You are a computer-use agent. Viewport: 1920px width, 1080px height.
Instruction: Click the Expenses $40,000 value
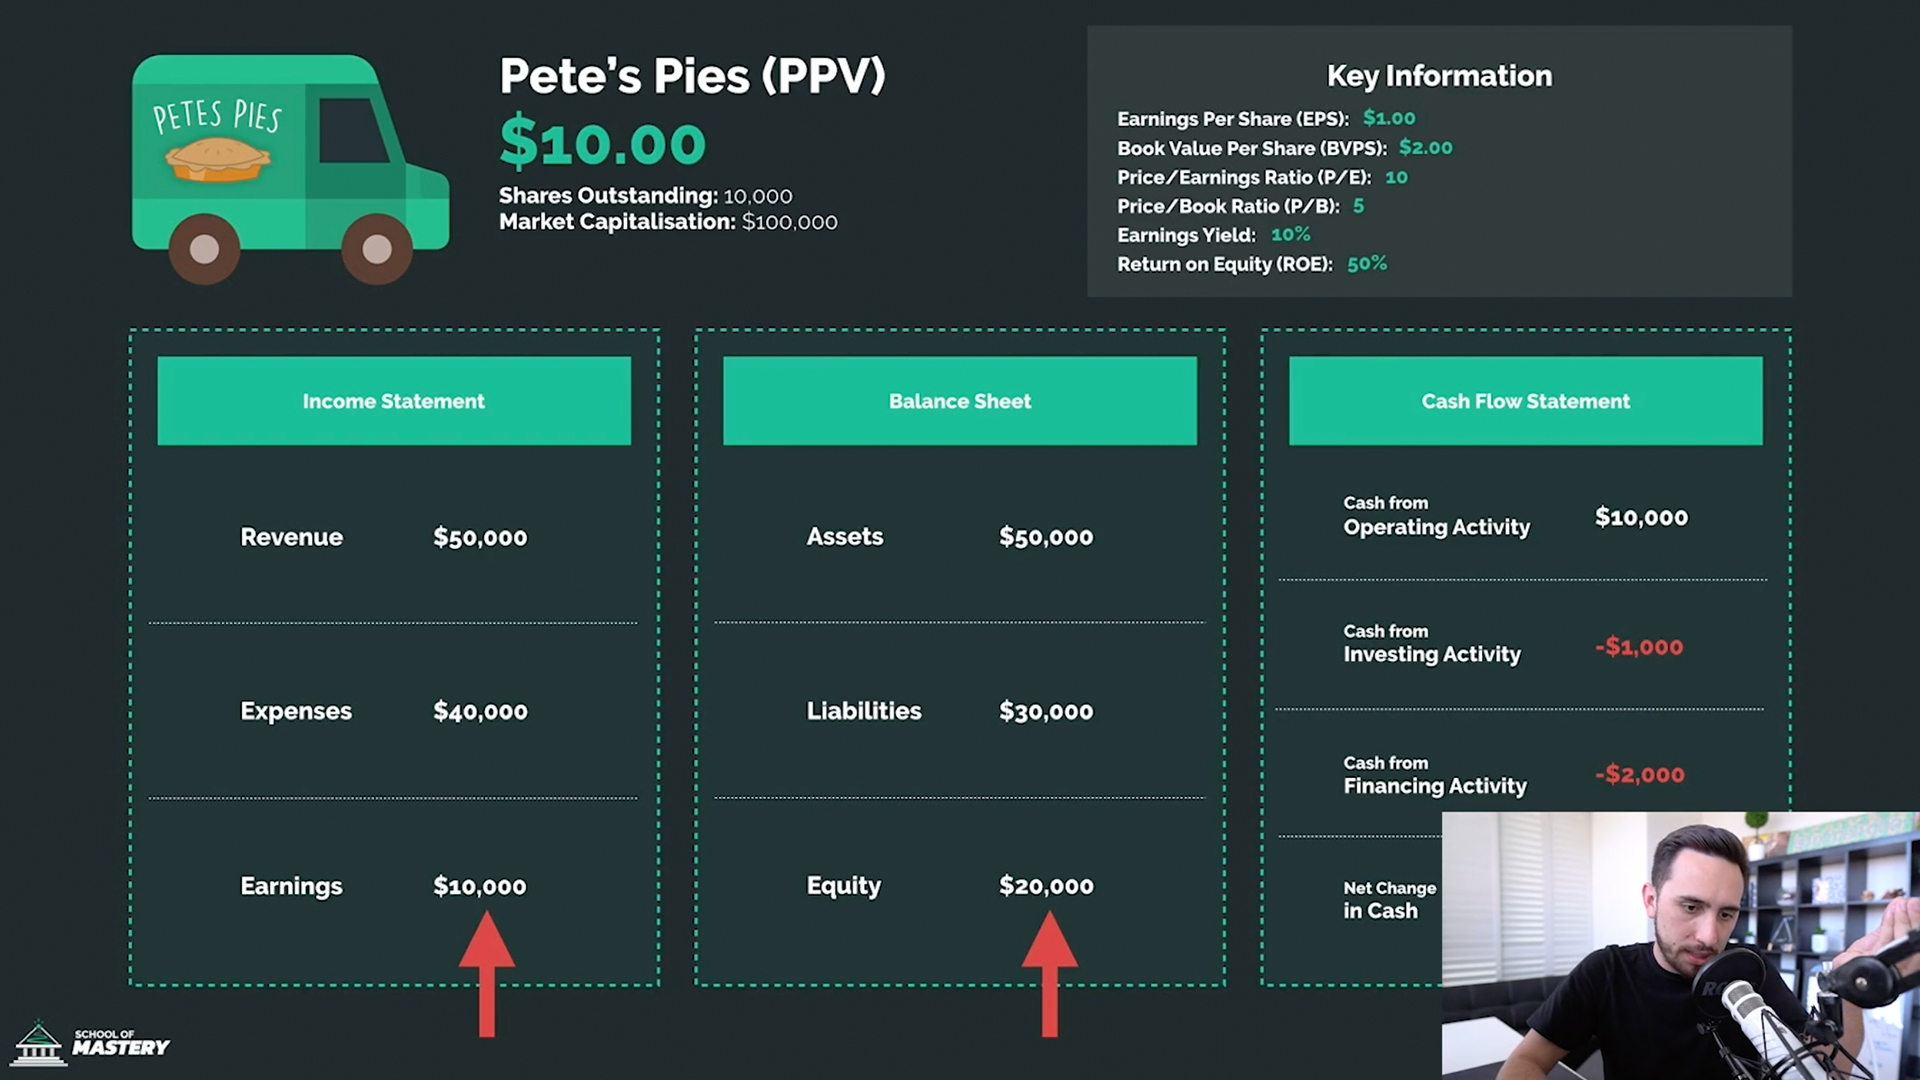coord(480,711)
